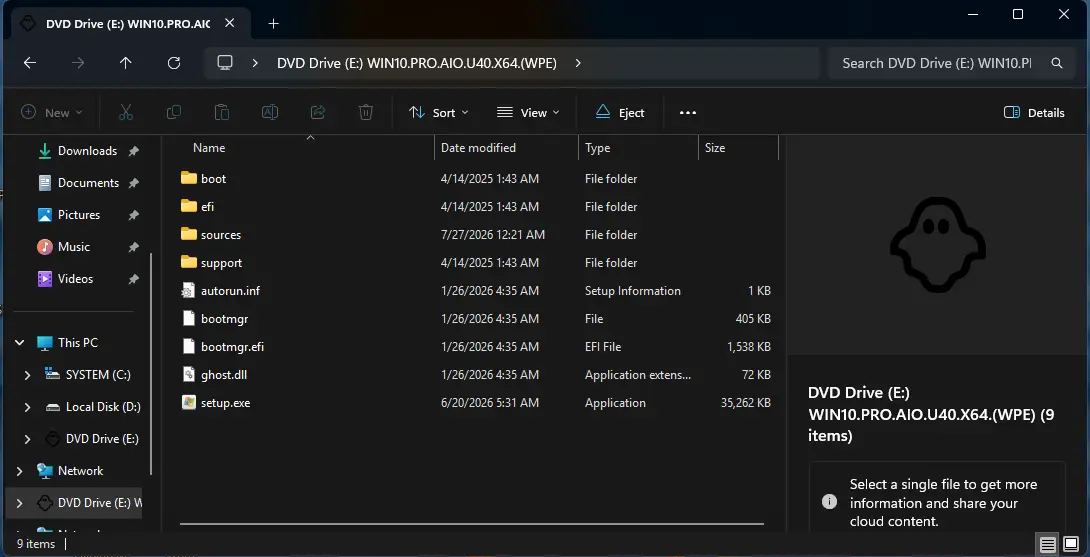Click the Paste clipboard icon
This screenshot has height=557, width=1090.
click(222, 113)
